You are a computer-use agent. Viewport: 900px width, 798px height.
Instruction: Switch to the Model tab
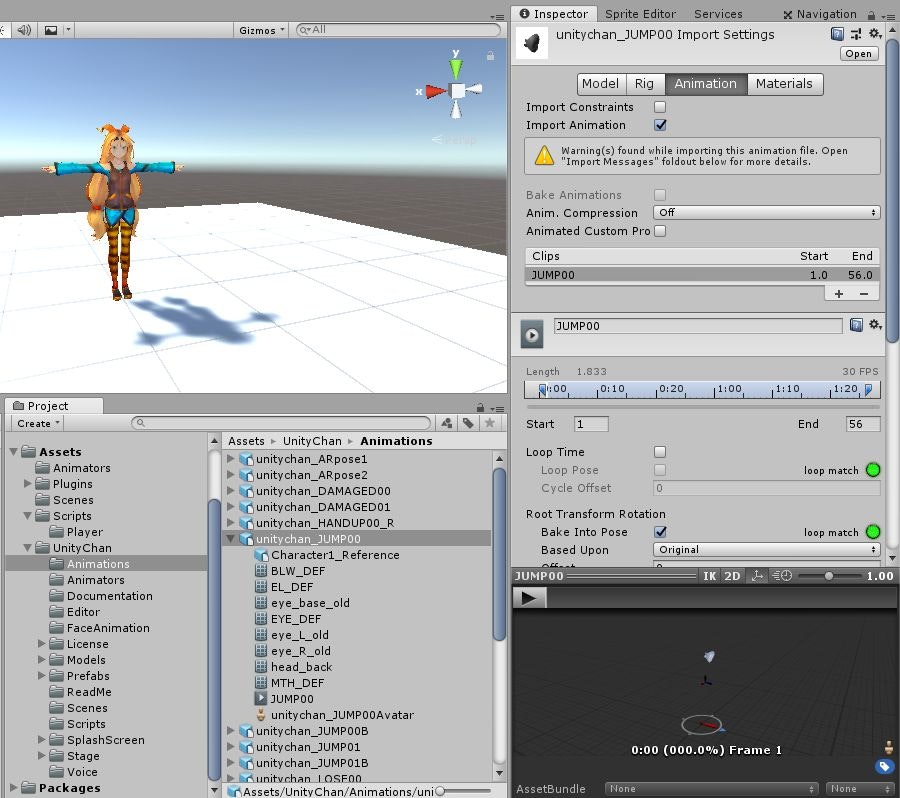[601, 84]
